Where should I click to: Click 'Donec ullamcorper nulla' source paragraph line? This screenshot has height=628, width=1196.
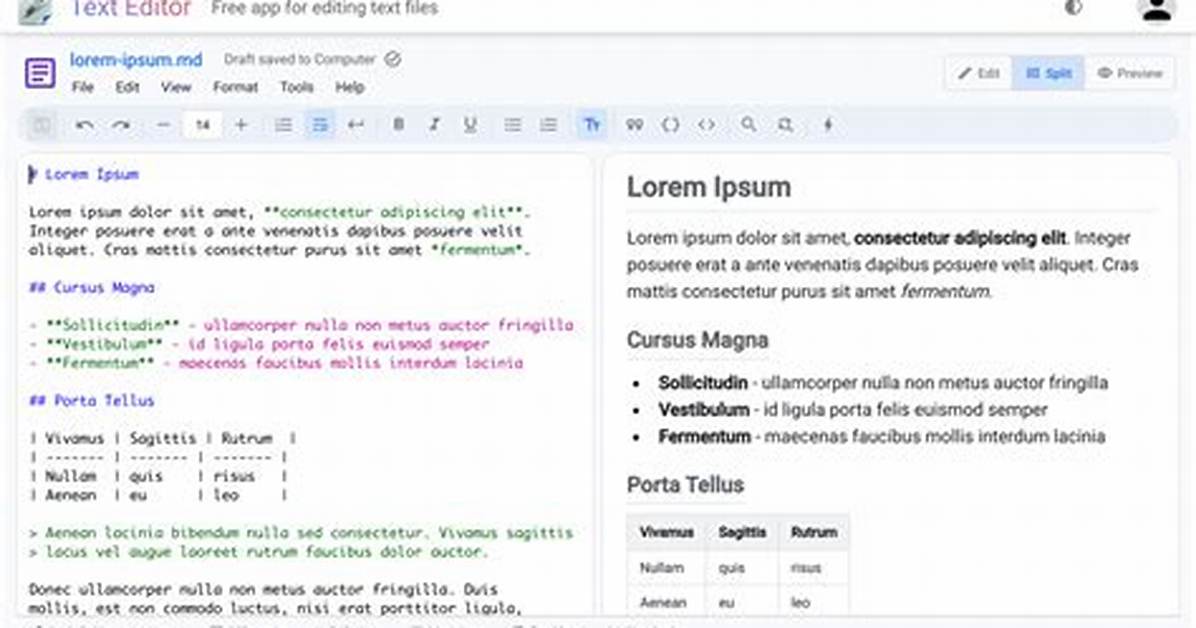coord(263,589)
